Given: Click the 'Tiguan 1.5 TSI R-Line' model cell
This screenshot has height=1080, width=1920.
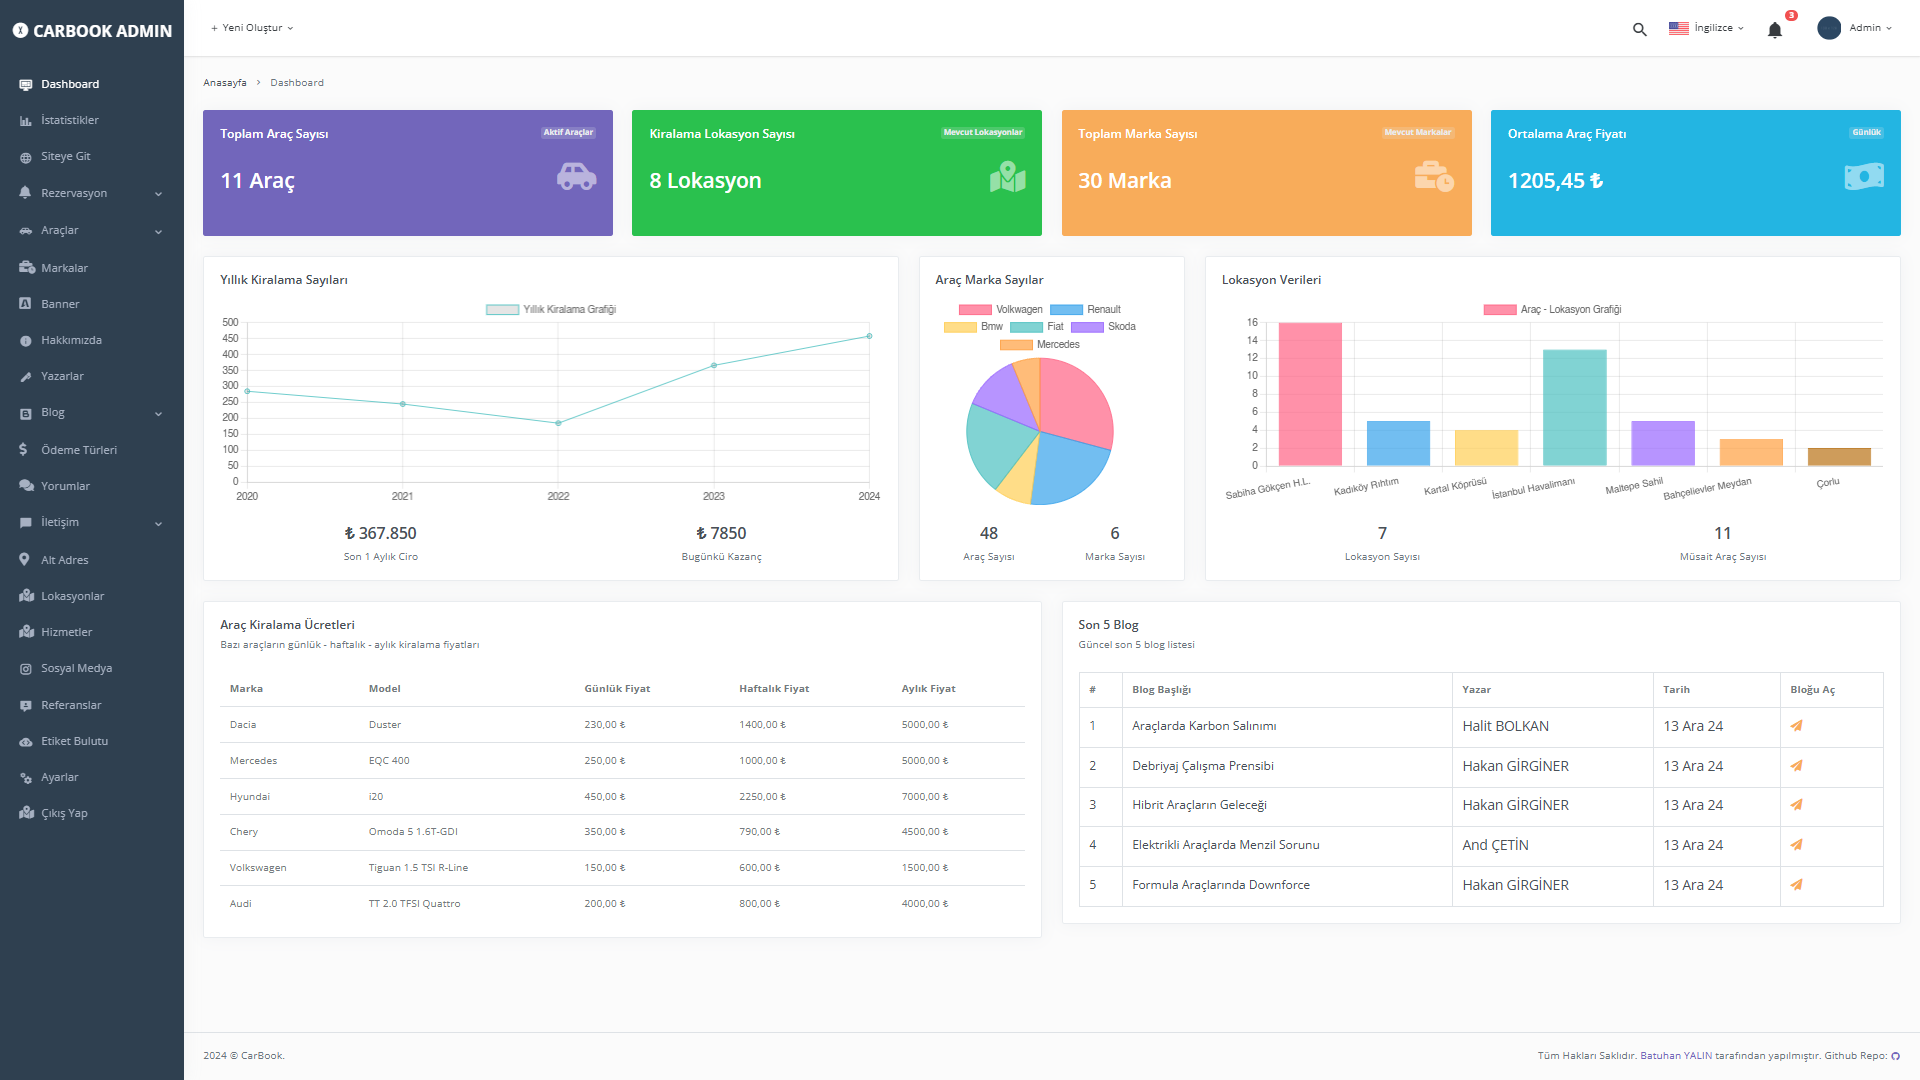Looking at the screenshot, I should (418, 868).
